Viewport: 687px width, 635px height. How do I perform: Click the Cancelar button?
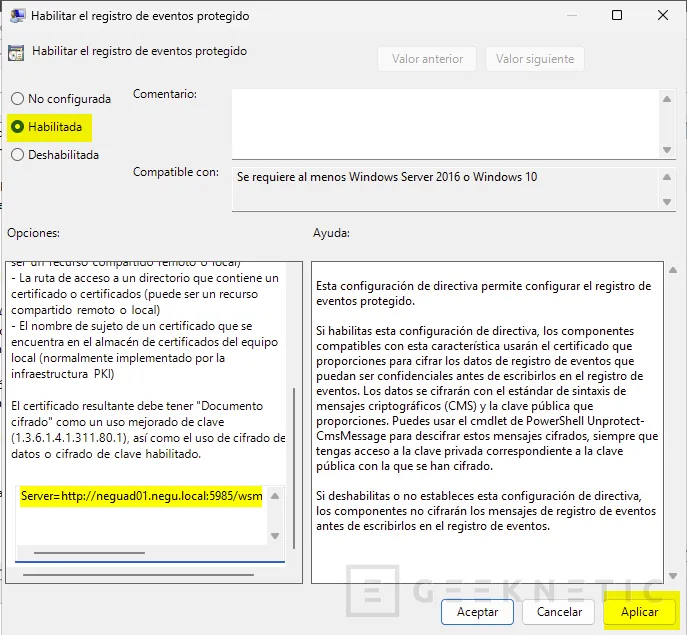[x=560, y=612]
